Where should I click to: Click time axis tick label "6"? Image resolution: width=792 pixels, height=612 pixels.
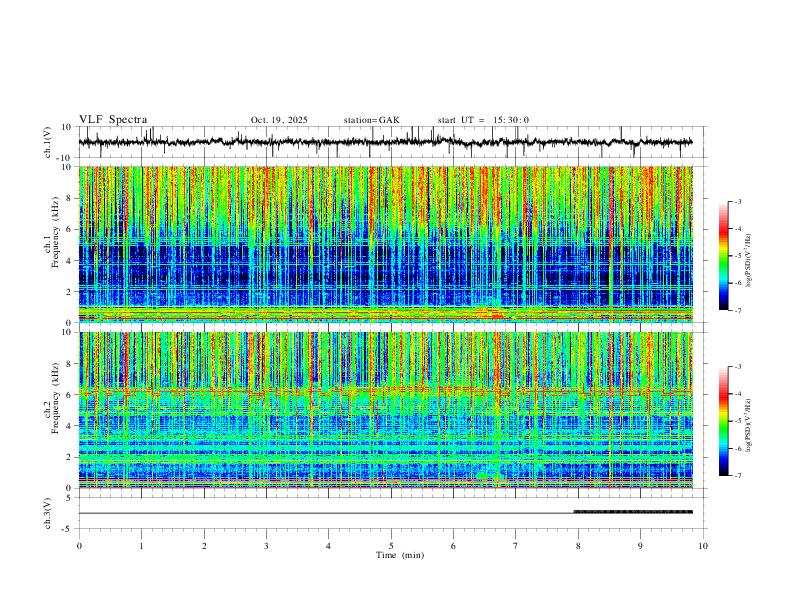pos(453,546)
